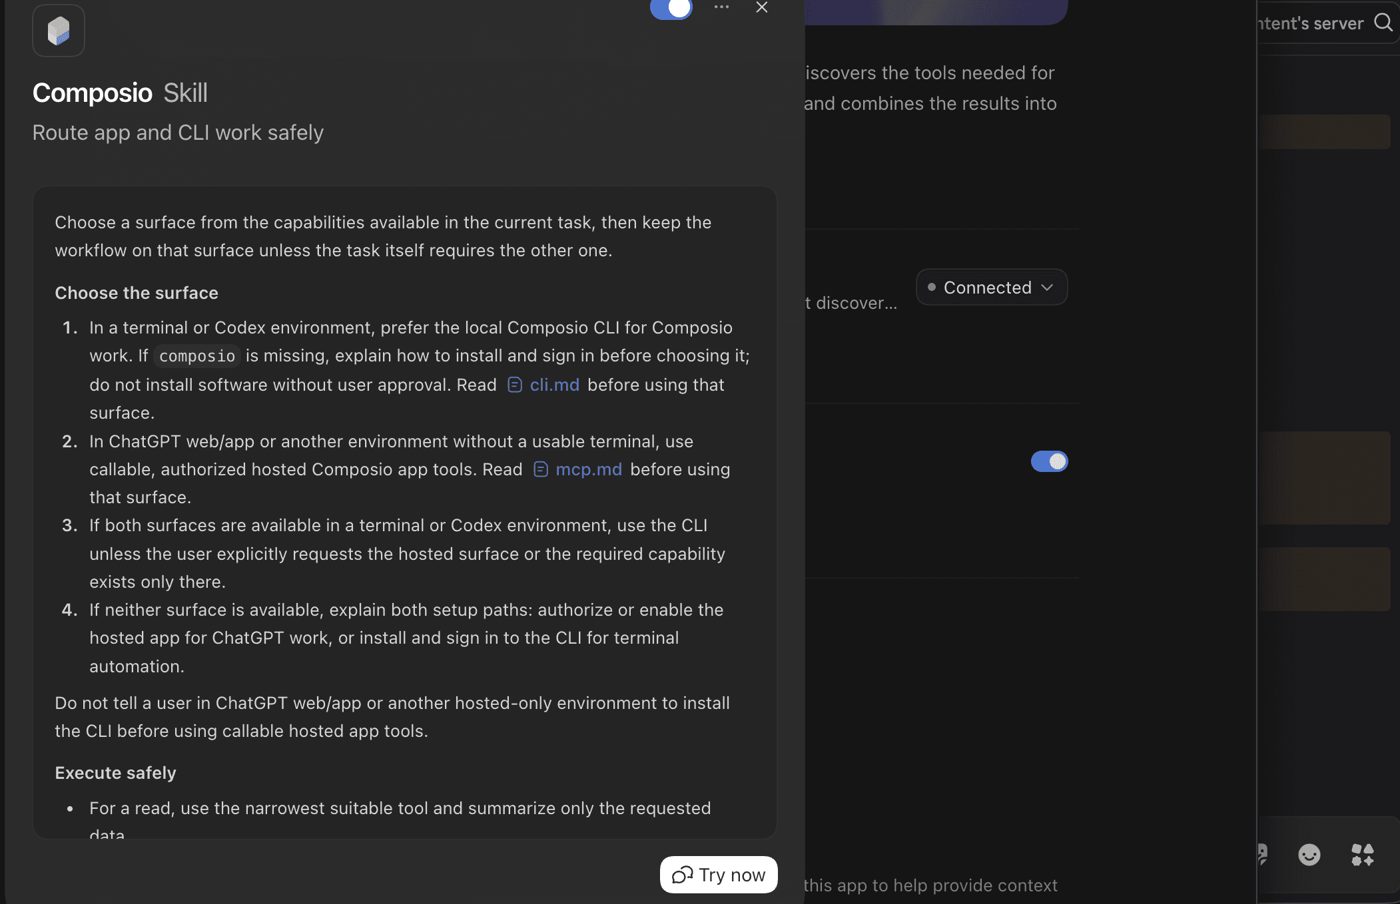Click the Composio cube logo icon

coord(59,31)
